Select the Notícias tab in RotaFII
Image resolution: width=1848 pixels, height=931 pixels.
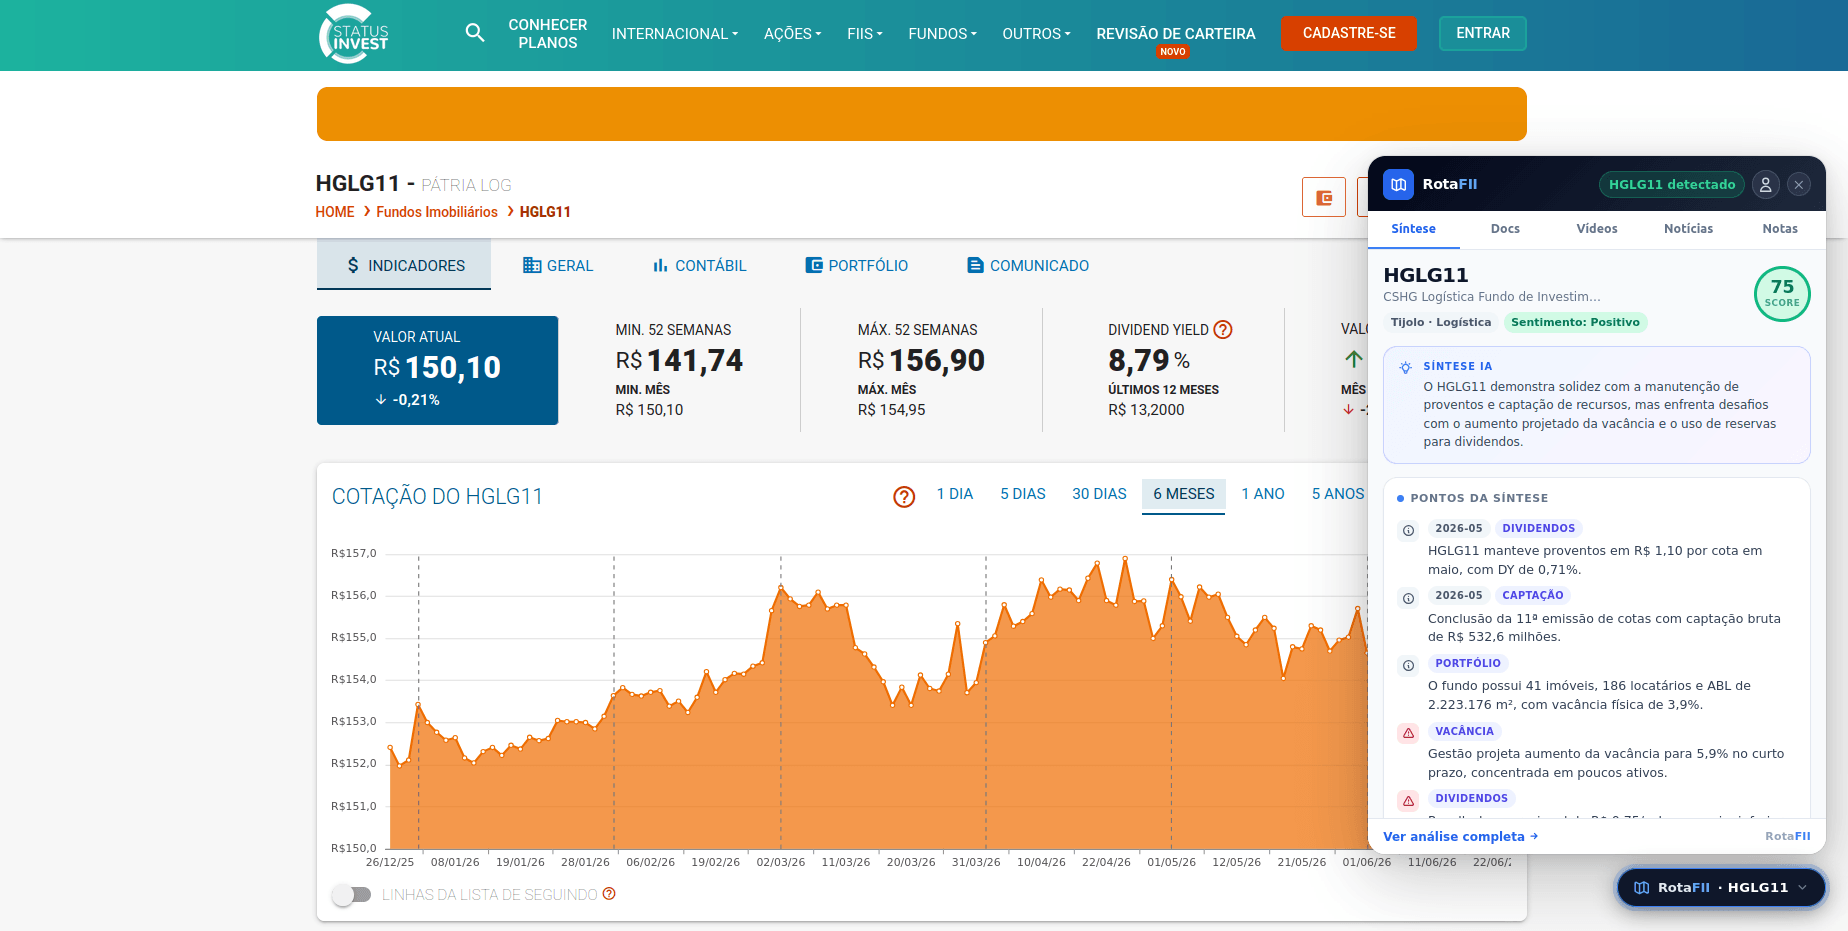click(1688, 229)
